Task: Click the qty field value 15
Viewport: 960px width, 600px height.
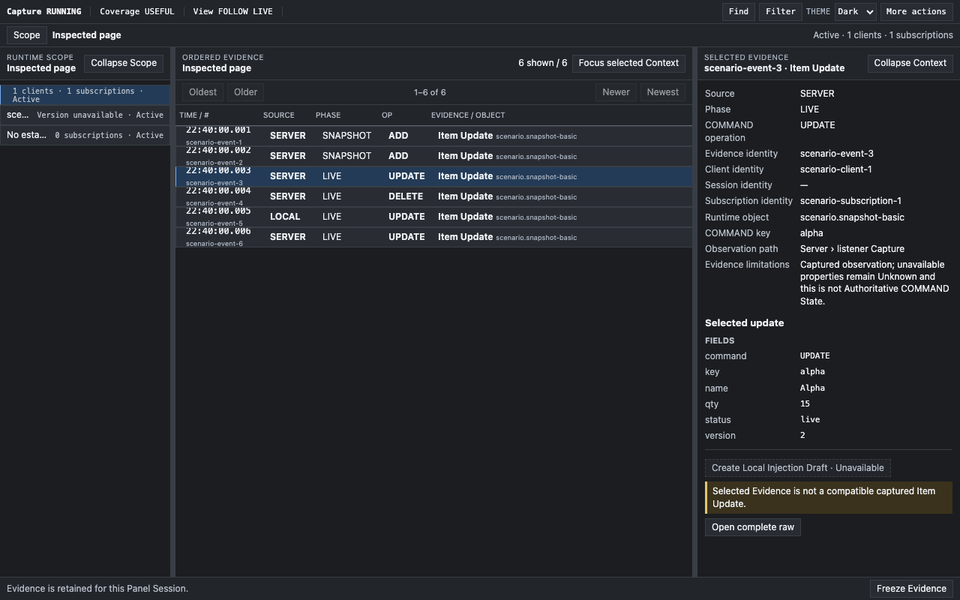Action: click(x=804, y=404)
